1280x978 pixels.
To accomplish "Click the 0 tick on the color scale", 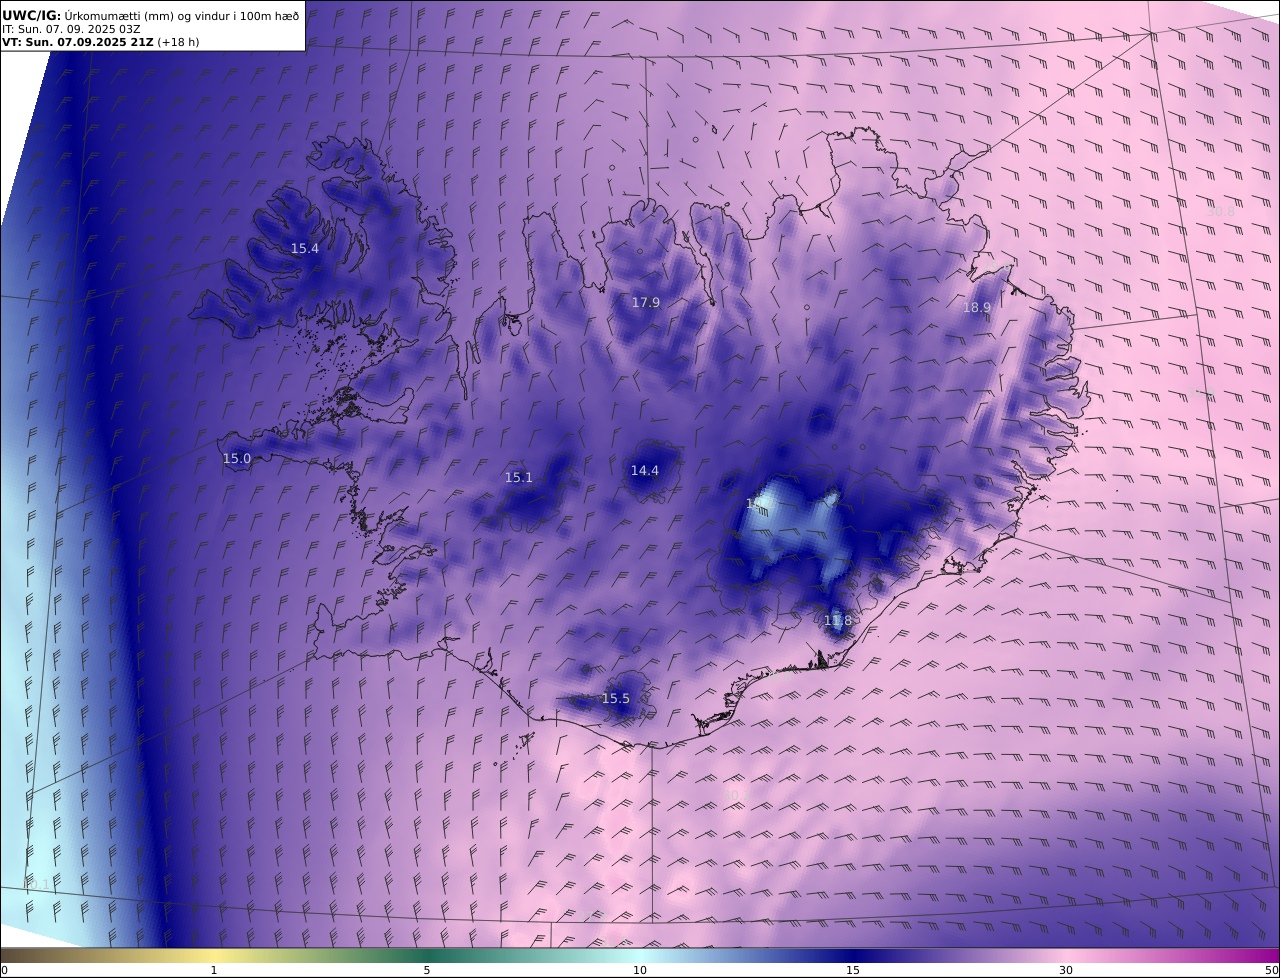I will click(x=4, y=970).
